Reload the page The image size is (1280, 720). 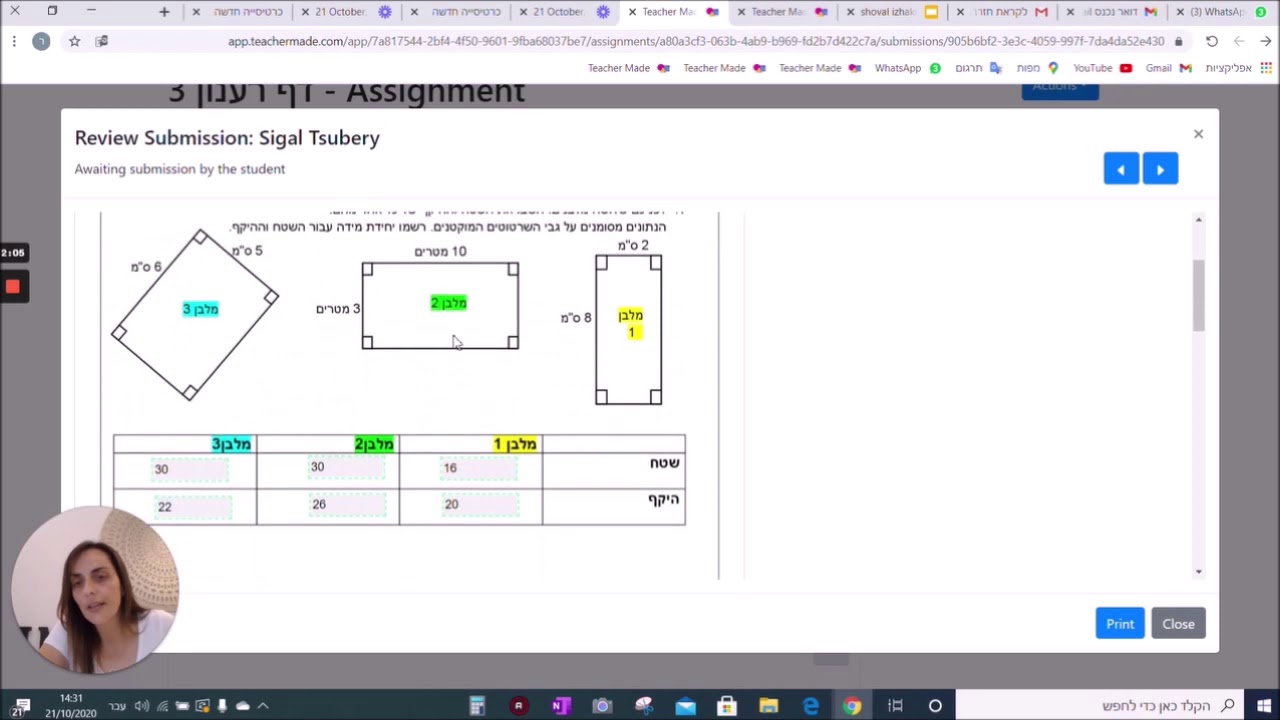point(1211,41)
